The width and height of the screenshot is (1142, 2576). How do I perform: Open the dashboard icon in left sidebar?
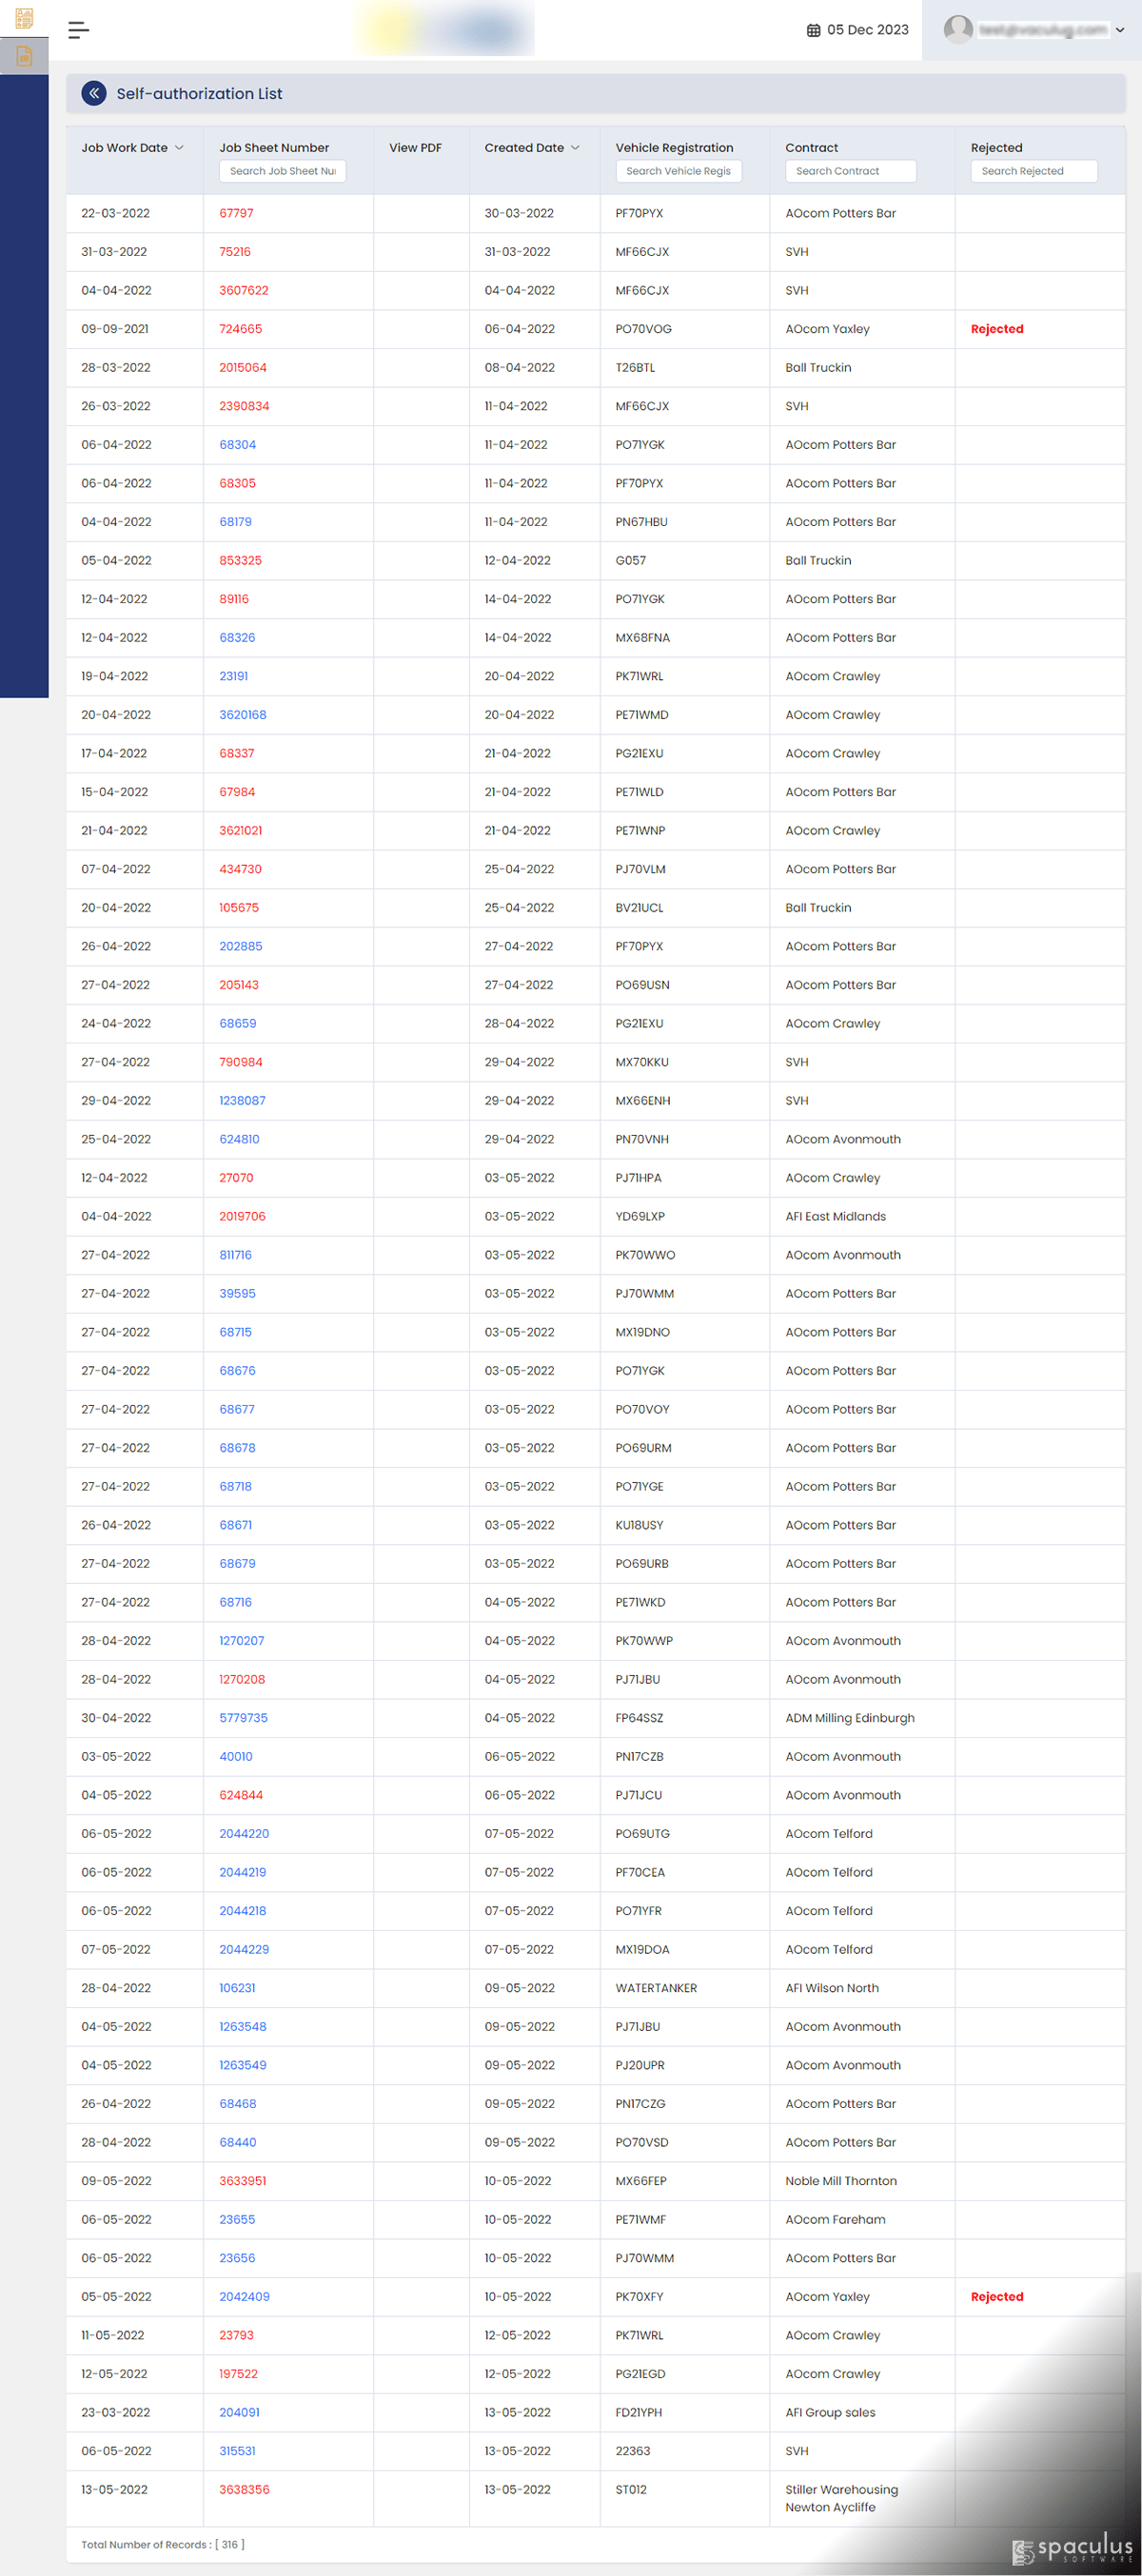(x=24, y=18)
